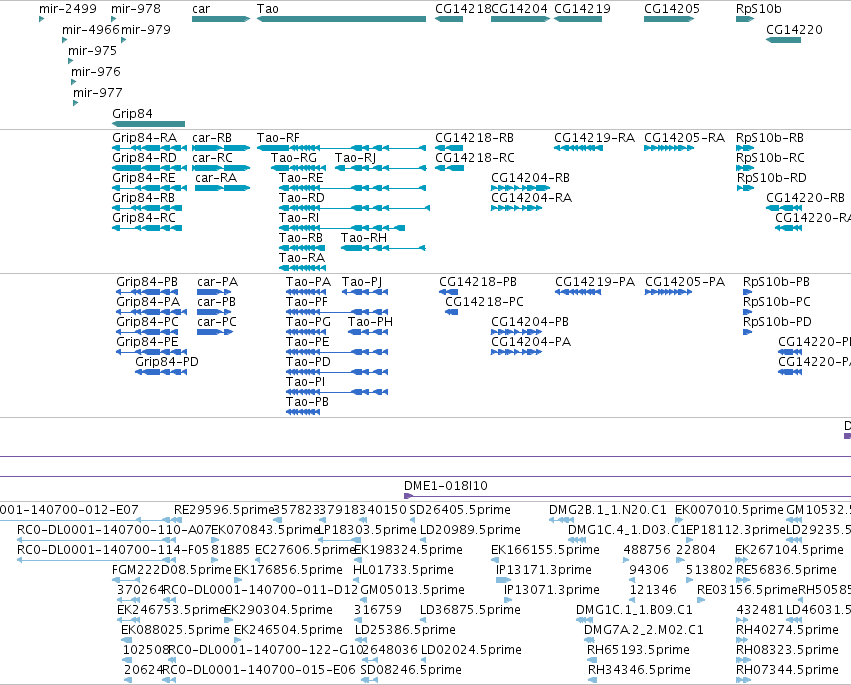Select the CG14205-RA transcript
The width and height of the screenshot is (851, 685).
tap(669, 148)
